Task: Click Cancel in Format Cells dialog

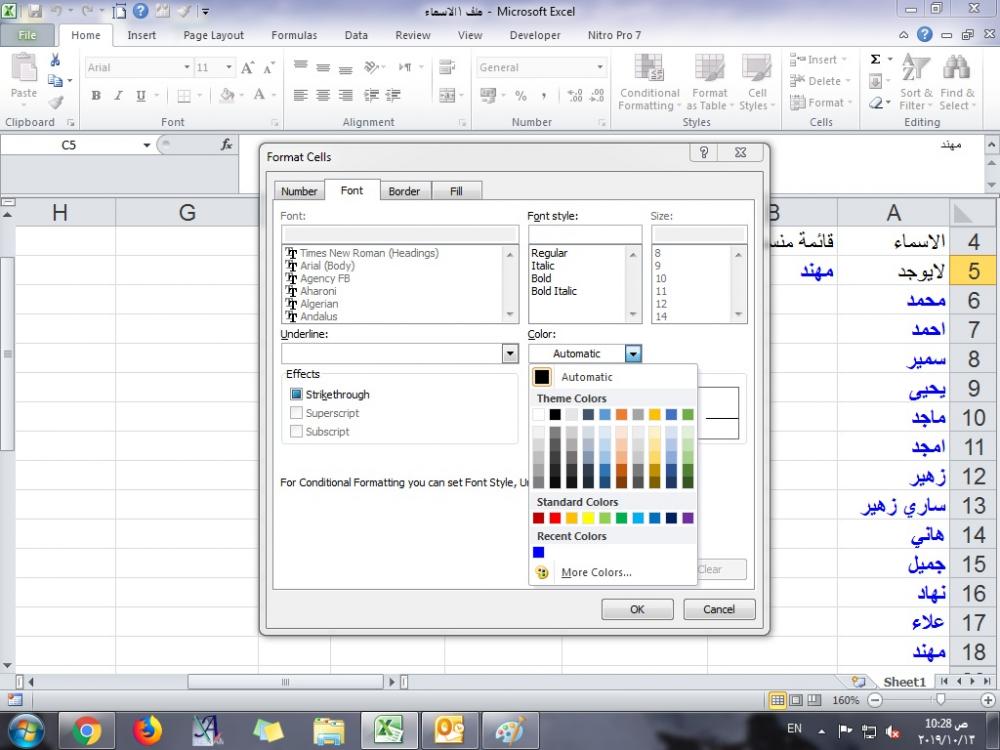Action: pos(719,609)
